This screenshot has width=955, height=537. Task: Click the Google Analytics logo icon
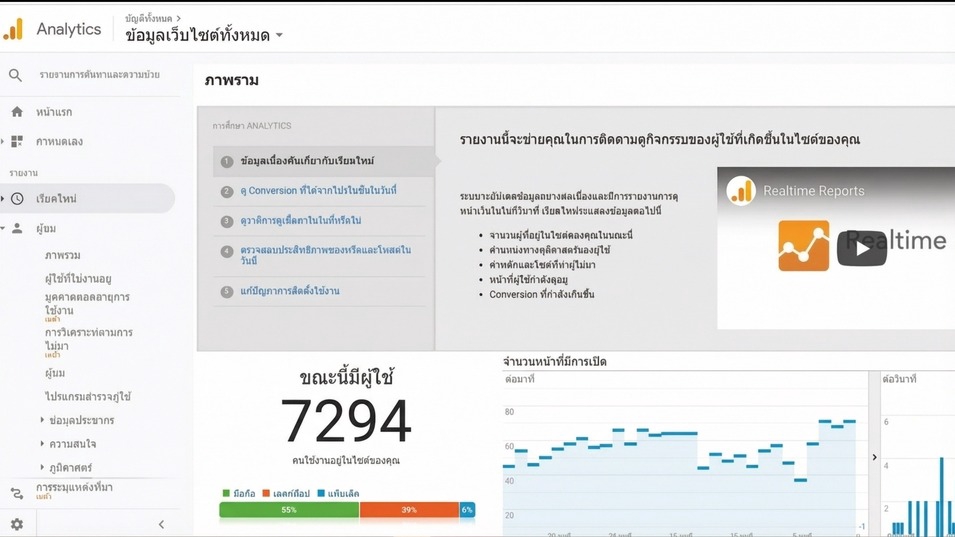(x=13, y=29)
